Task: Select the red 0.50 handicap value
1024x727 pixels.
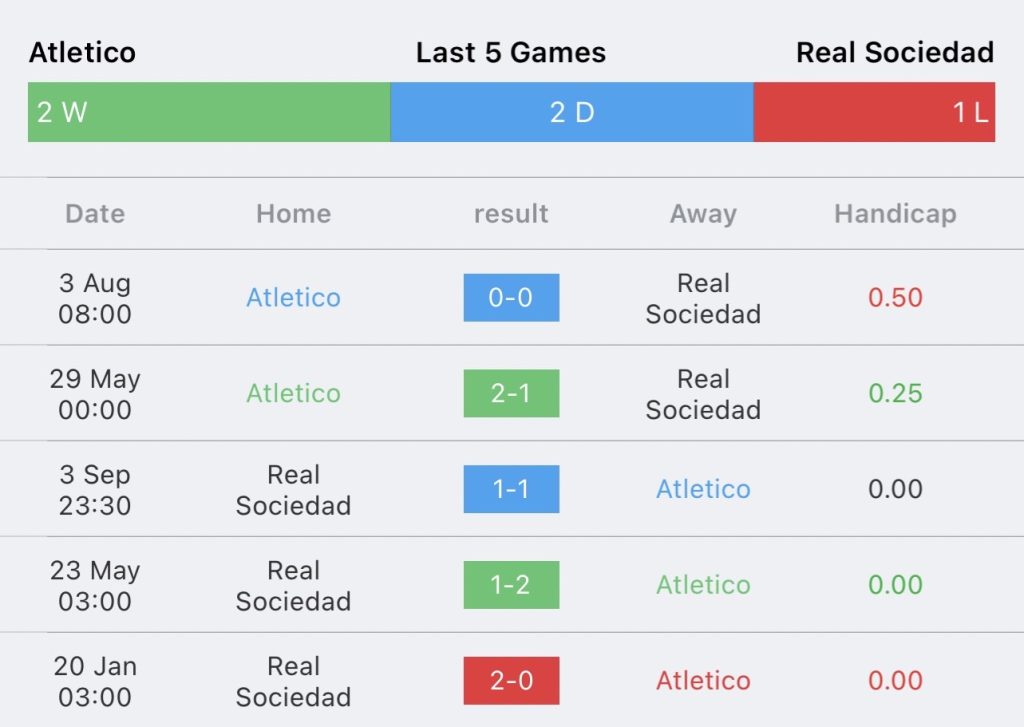Action: pyautogui.click(x=895, y=297)
